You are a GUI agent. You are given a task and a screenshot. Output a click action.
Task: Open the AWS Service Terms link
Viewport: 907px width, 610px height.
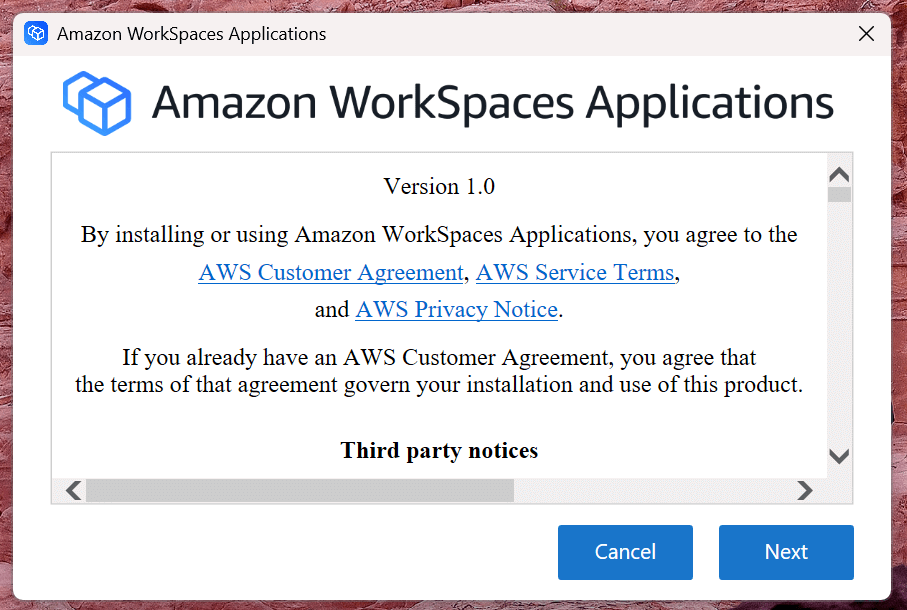(x=575, y=272)
